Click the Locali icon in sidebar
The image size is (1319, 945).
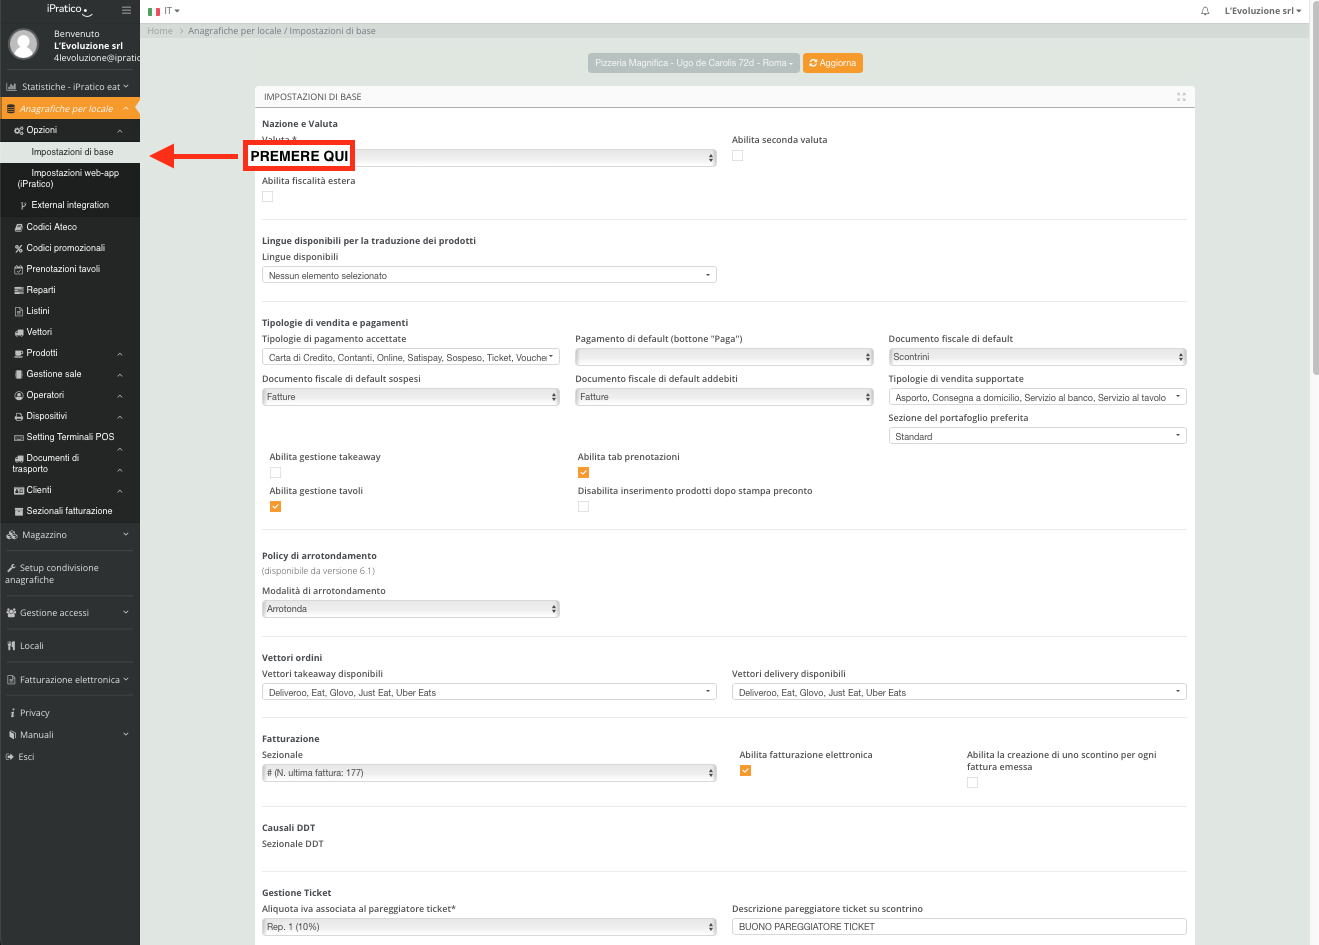11,646
